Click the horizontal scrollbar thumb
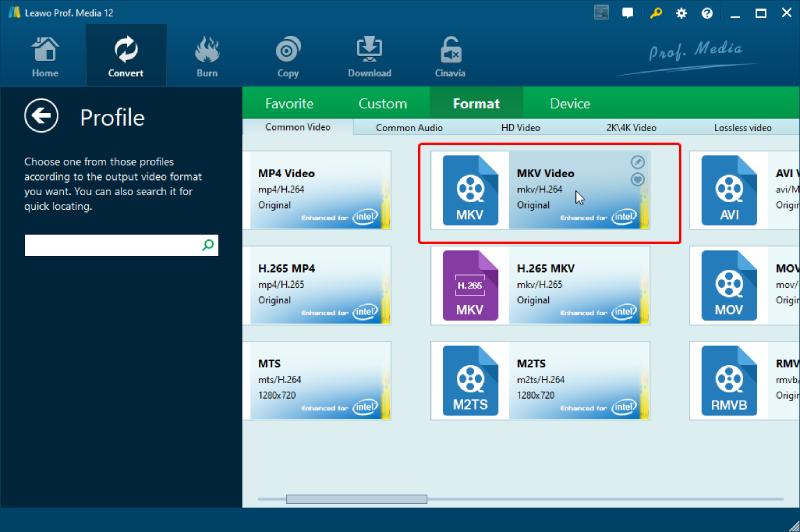This screenshot has width=800, height=532. [x=357, y=499]
